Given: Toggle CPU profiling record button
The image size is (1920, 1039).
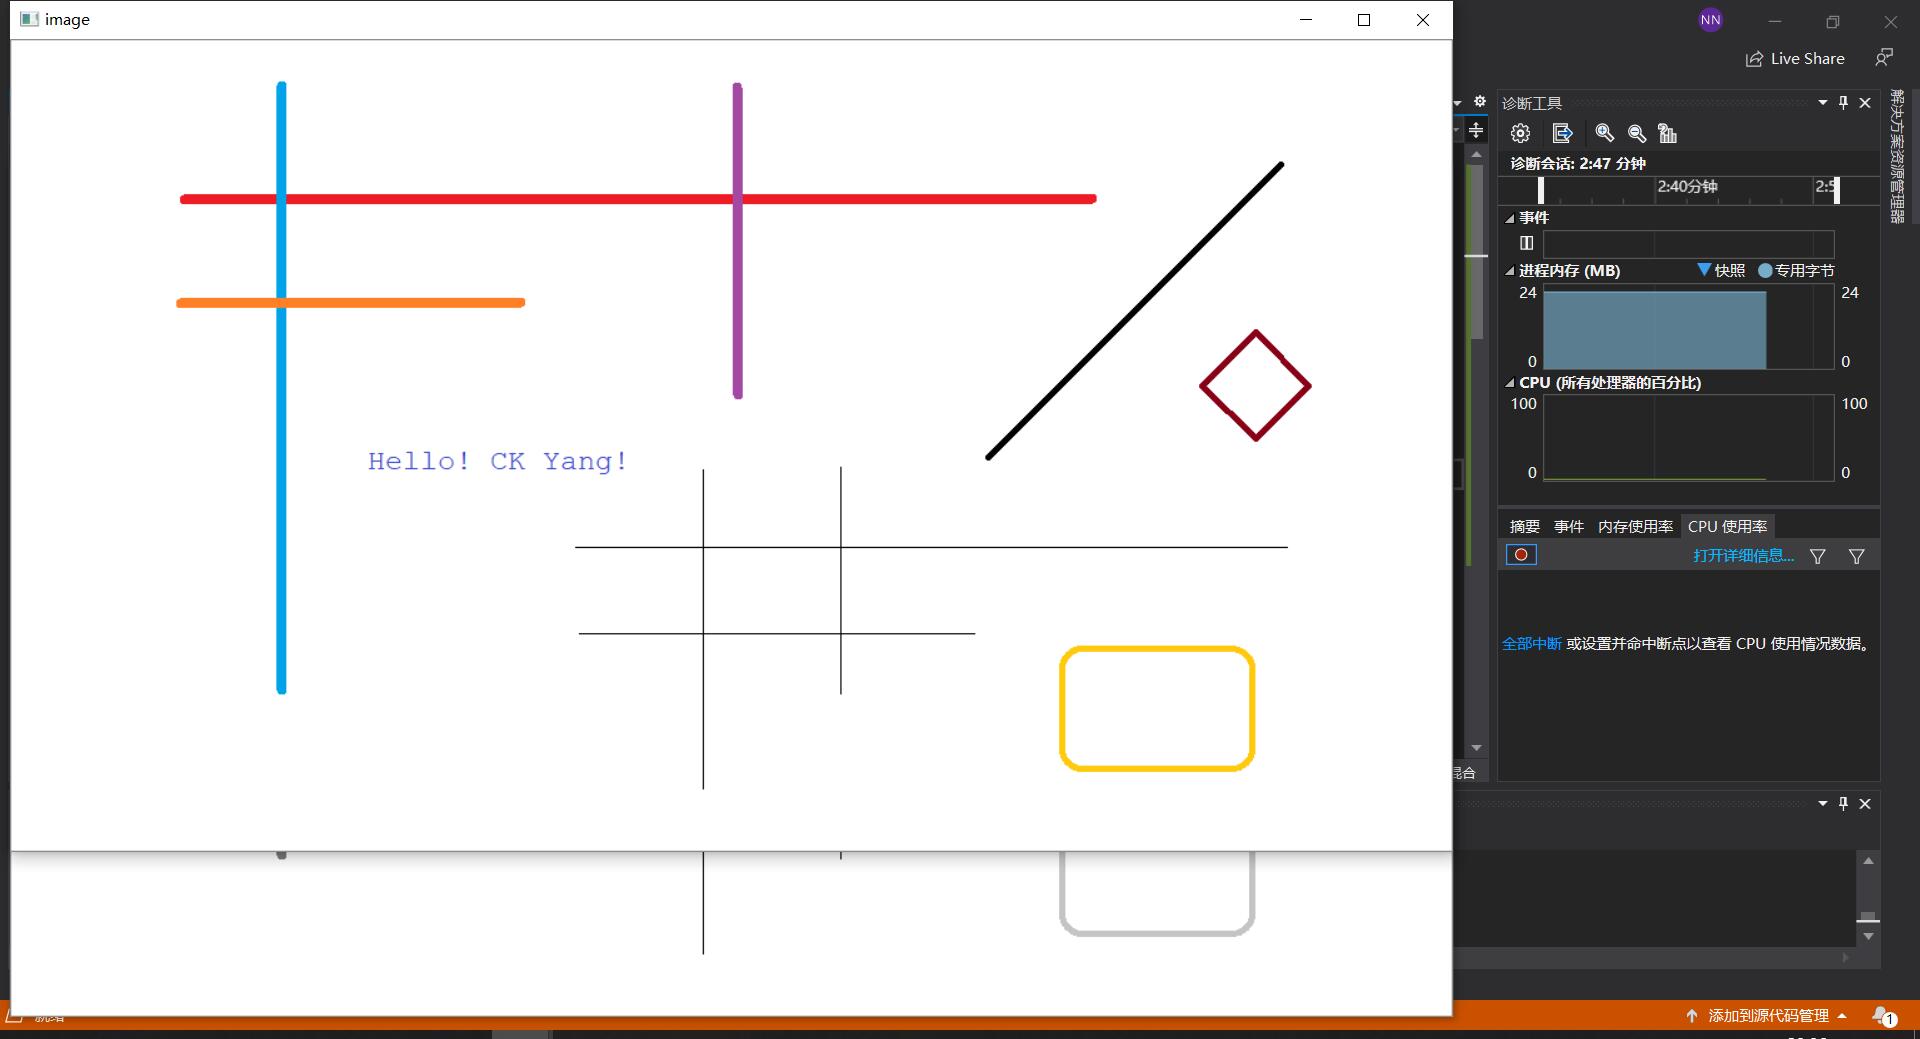Looking at the screenshot, I should tap(1521, 555).
